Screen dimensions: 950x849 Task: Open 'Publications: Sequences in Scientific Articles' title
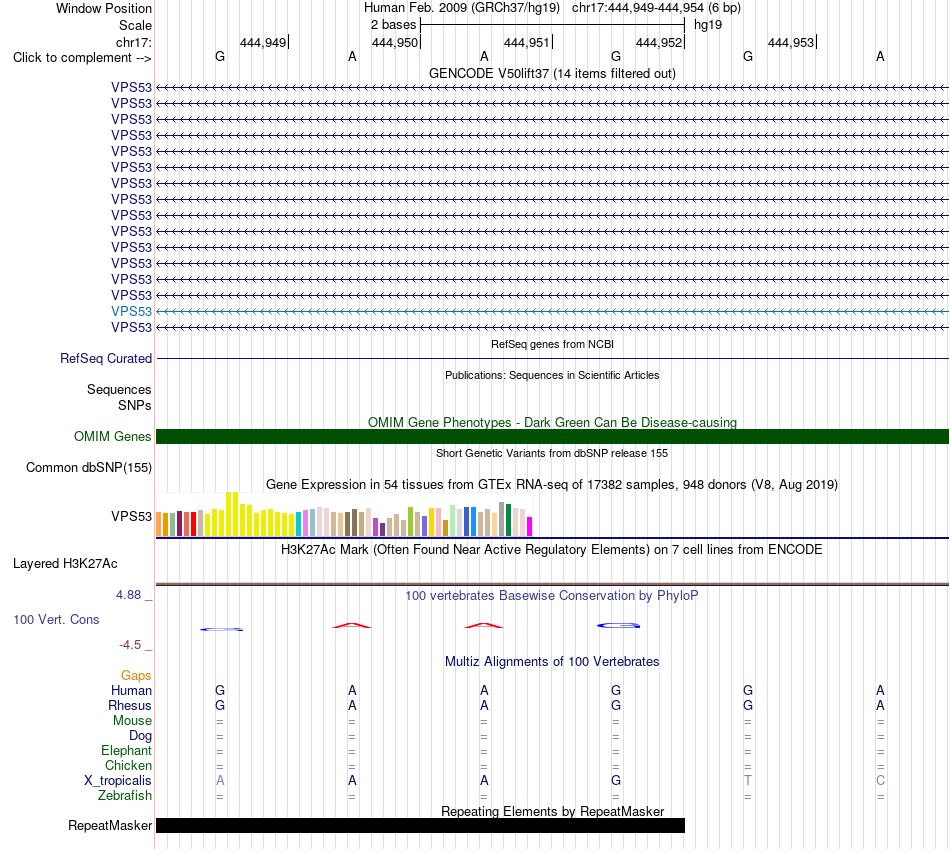pos(552,375)
